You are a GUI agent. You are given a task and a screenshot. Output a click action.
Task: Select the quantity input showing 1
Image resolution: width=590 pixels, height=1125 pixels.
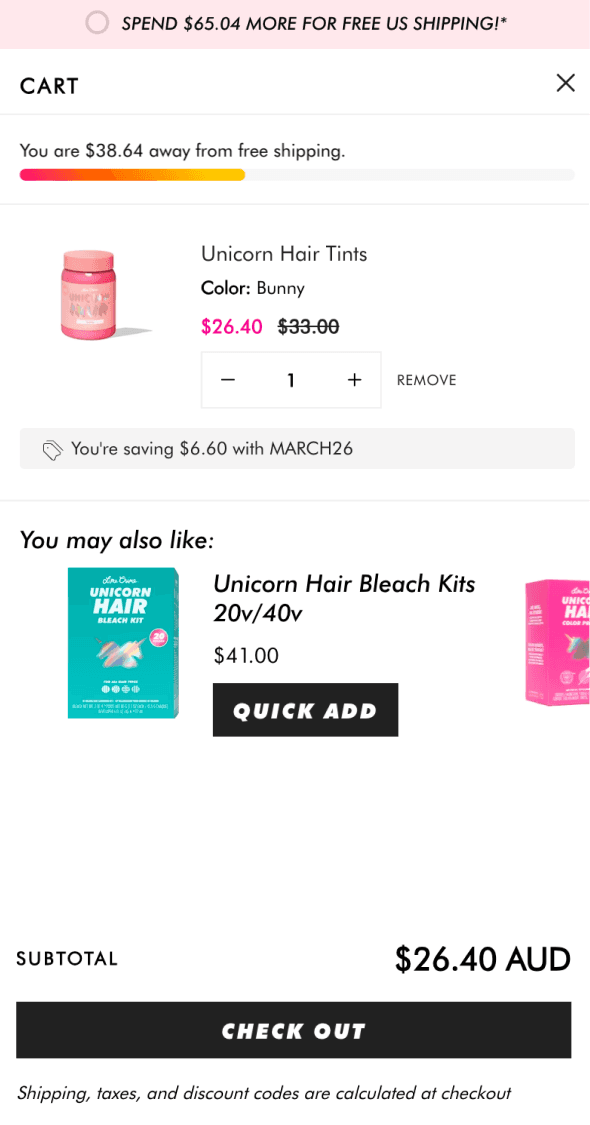[x=291, y=380]
